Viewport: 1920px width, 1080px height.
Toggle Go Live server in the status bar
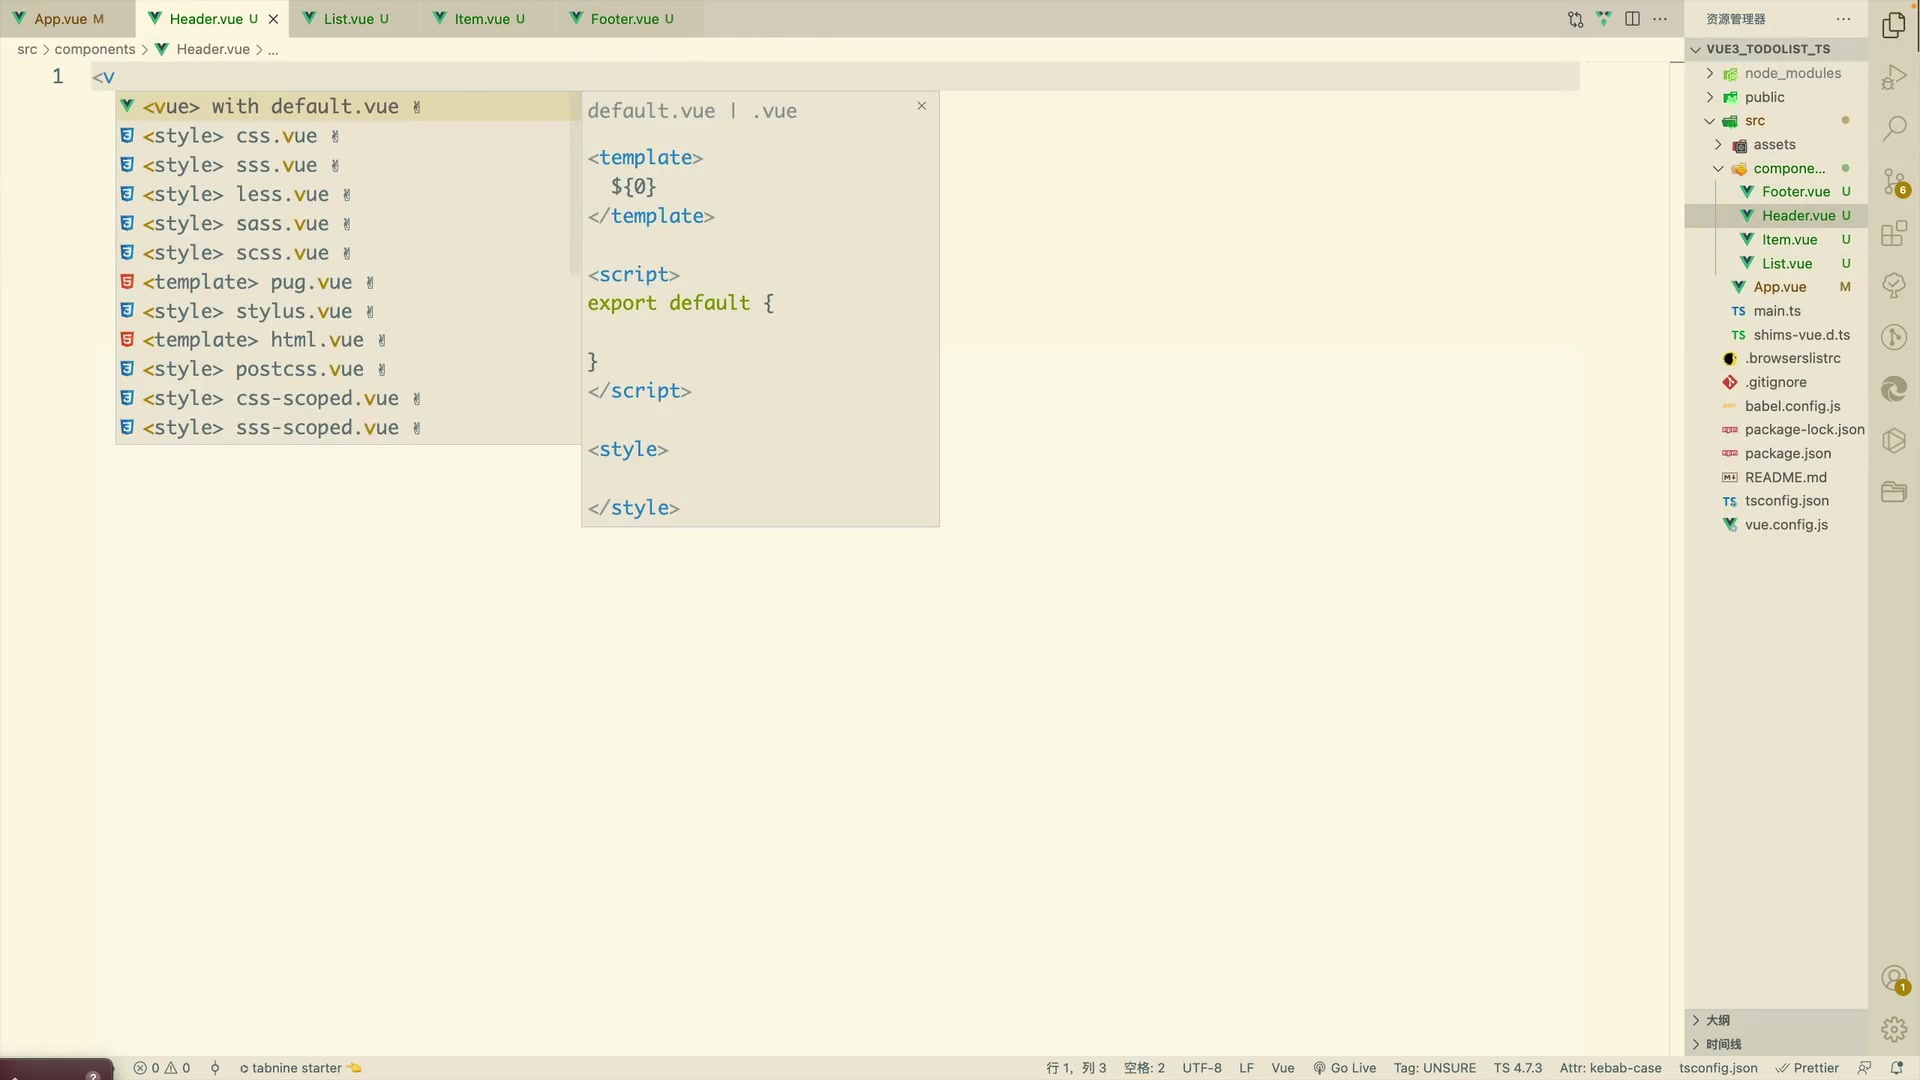[1344, 1068]
